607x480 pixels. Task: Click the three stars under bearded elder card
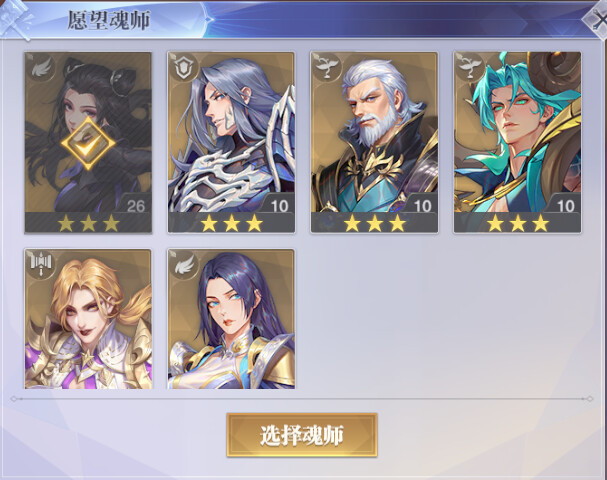coord(375,223)
